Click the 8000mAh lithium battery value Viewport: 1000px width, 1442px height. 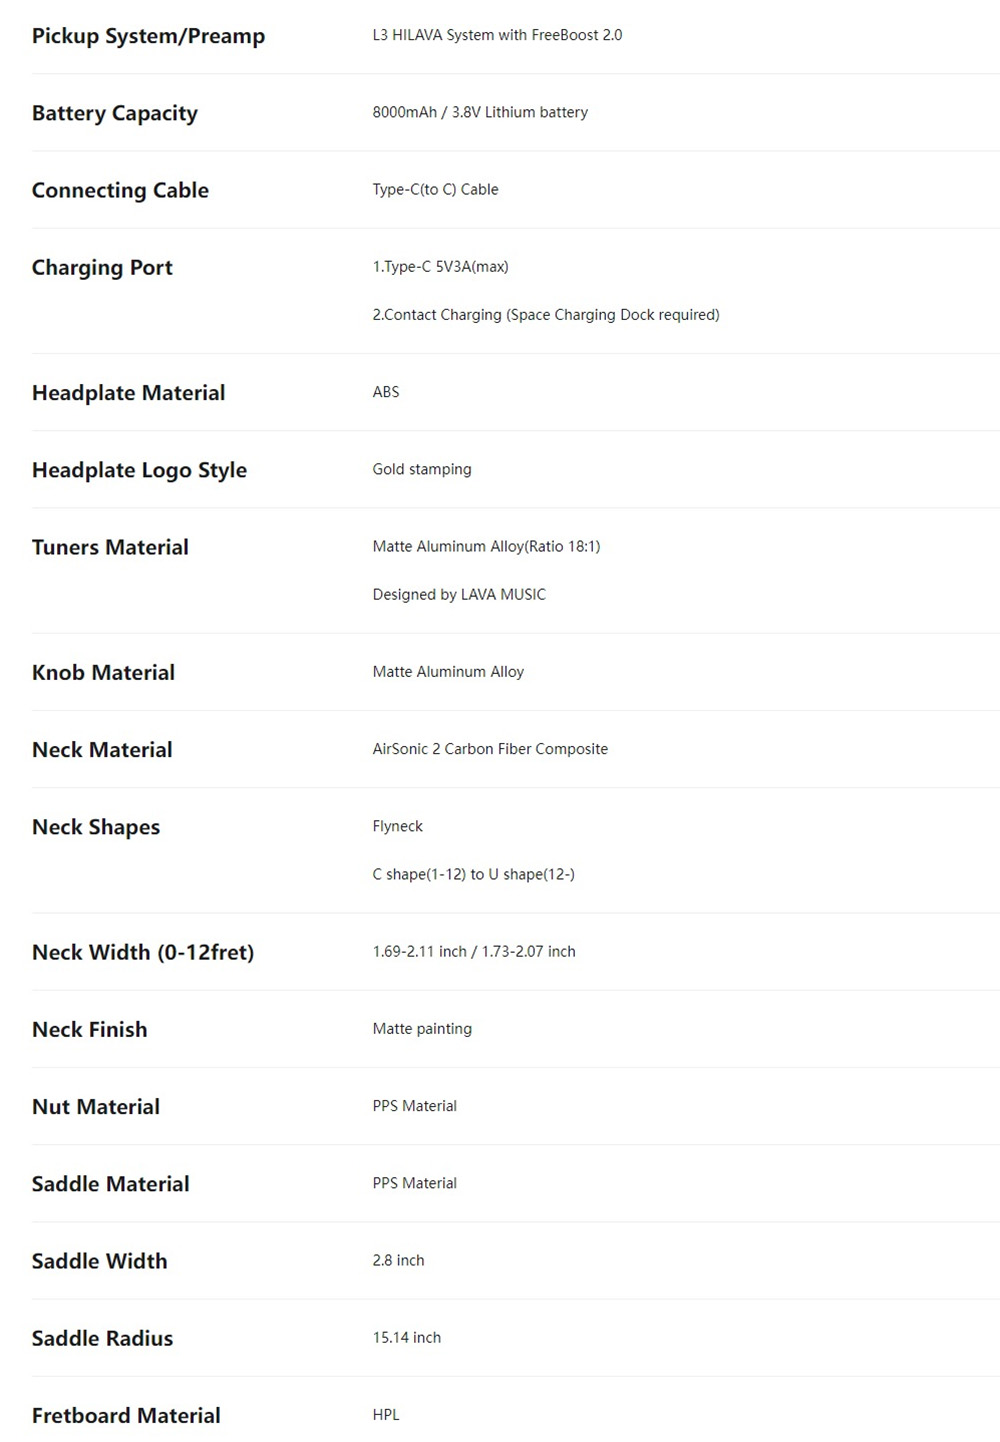[x=480, y=112]
